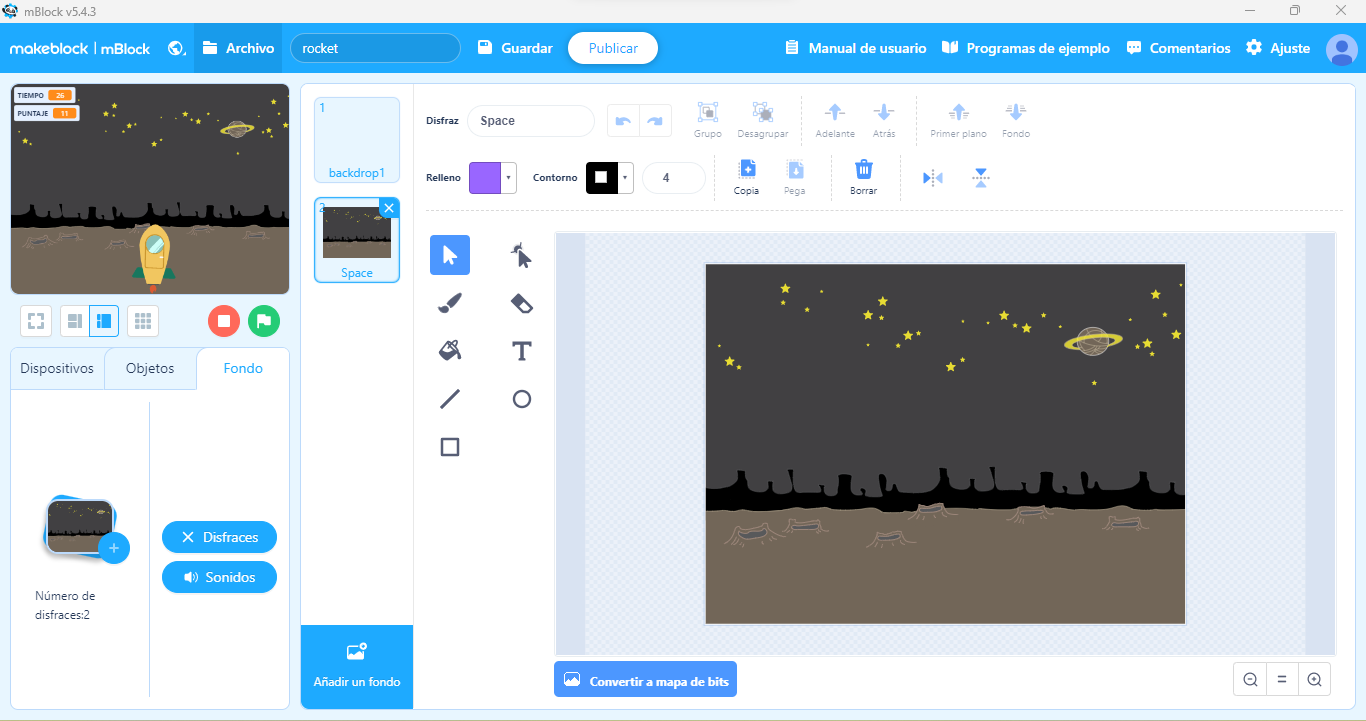Viewport: 1366px width, 721px height.
Task: Open the Relleno fill color dropdown arrow
Action: click(x=509, y=178)
